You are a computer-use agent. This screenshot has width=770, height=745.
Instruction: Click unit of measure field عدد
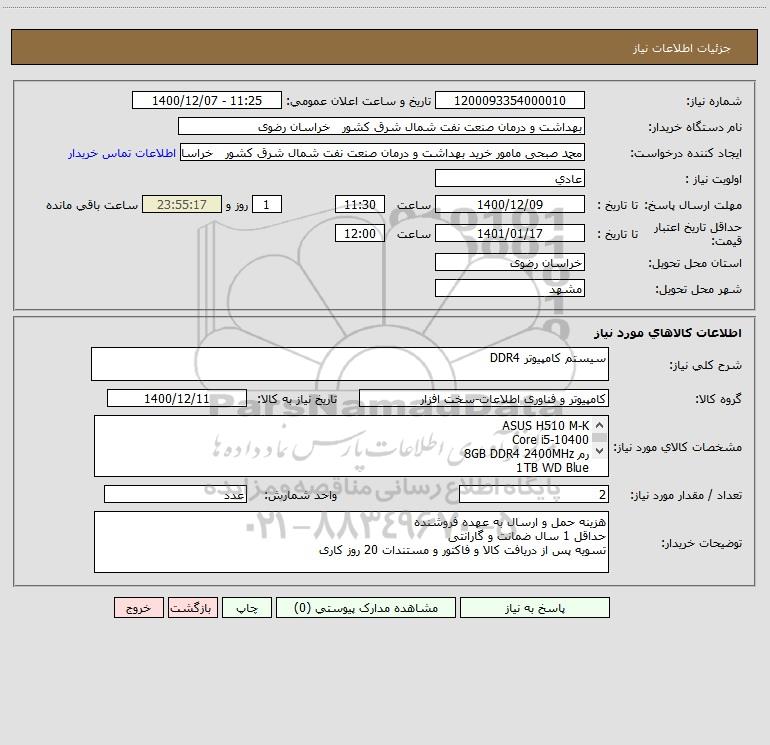[x=175, y=495]
